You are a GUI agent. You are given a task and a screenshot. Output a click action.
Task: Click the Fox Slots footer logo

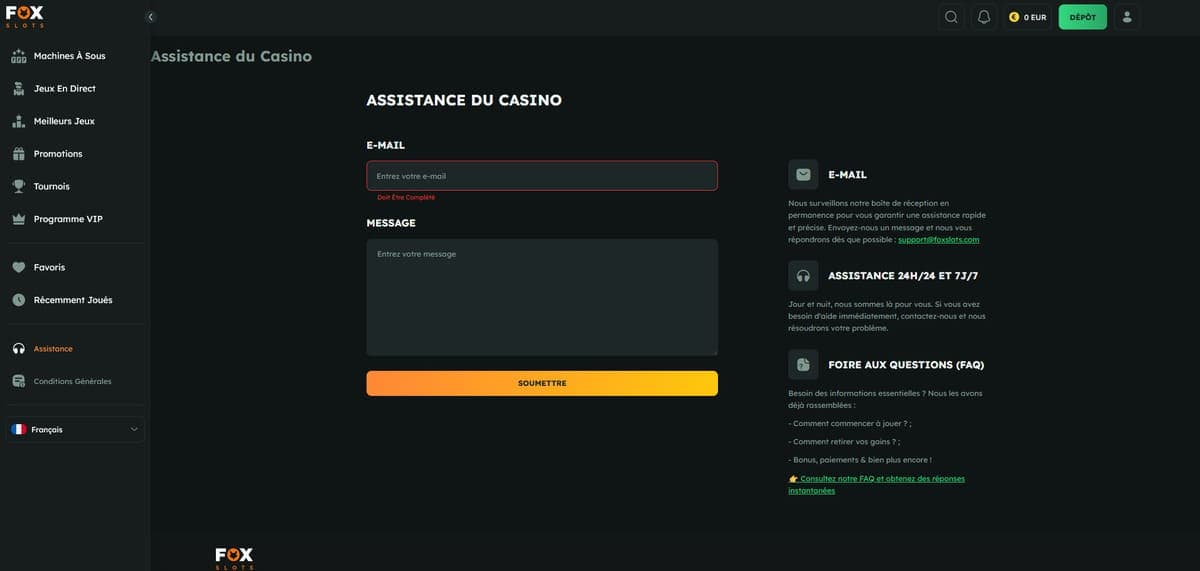(x=234, y=558)
